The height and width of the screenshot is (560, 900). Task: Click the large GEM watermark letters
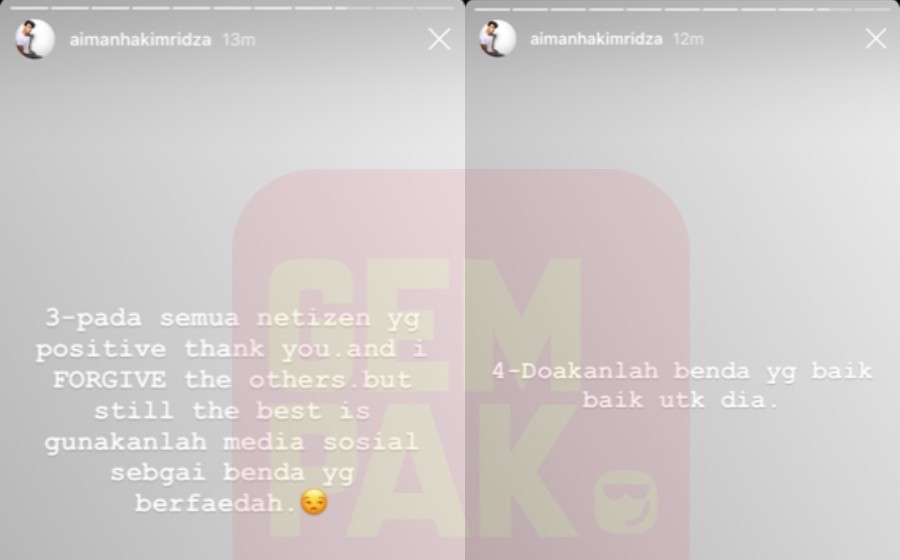point(425,325)
